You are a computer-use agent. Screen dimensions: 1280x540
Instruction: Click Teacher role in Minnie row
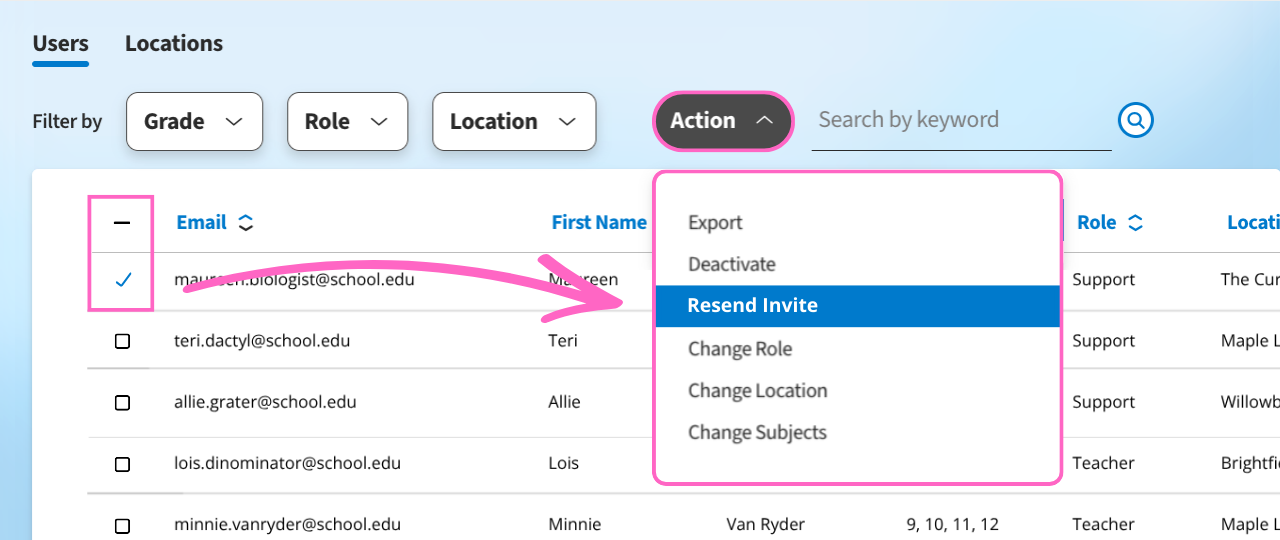click(x=1103, y=525)
